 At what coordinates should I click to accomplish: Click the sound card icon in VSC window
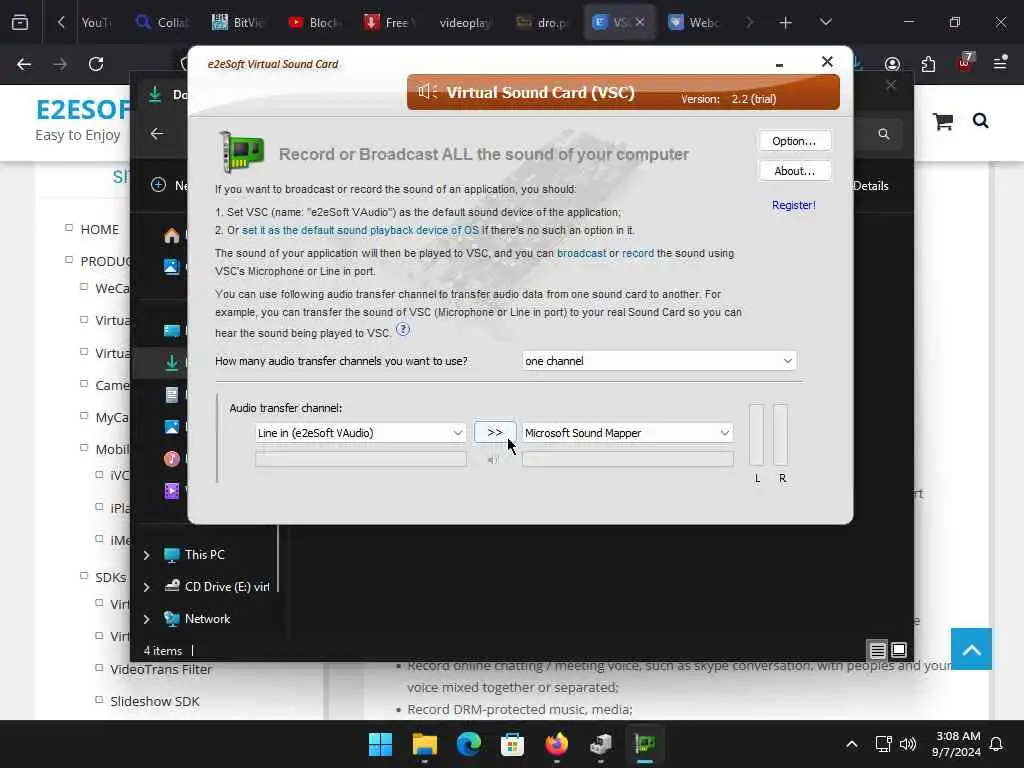coord(241,152)
